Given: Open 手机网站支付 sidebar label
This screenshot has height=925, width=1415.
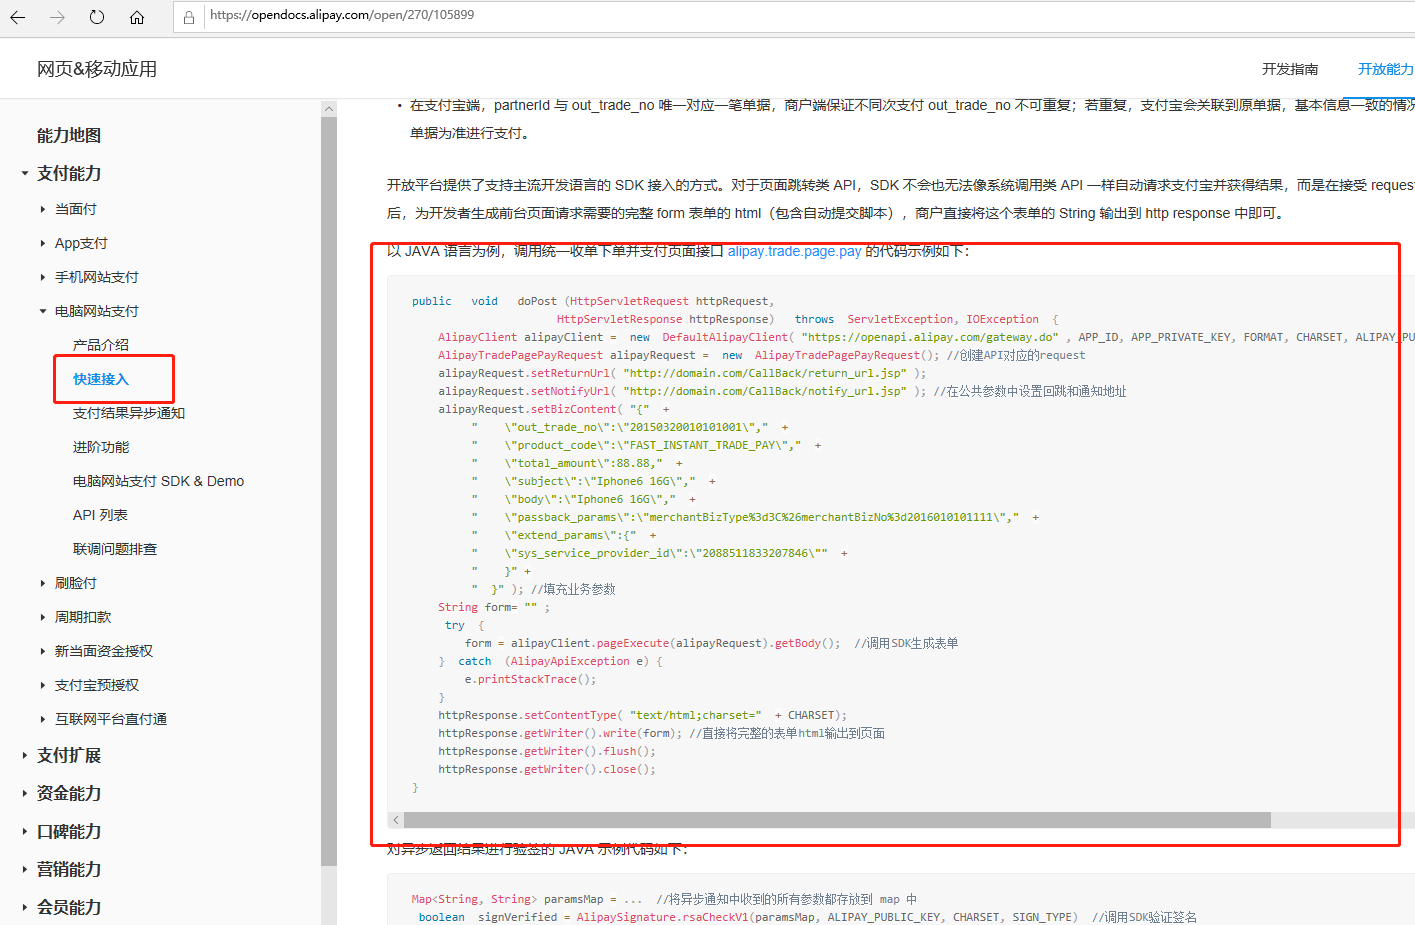Looking at the screenshot, I should click(97, 277).
